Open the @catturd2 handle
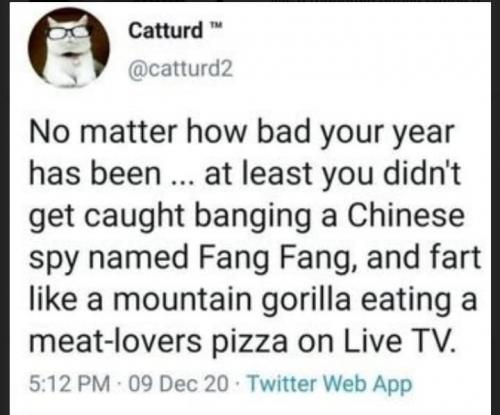The width and height of the screenshot is (500, 415). (180, 70)
